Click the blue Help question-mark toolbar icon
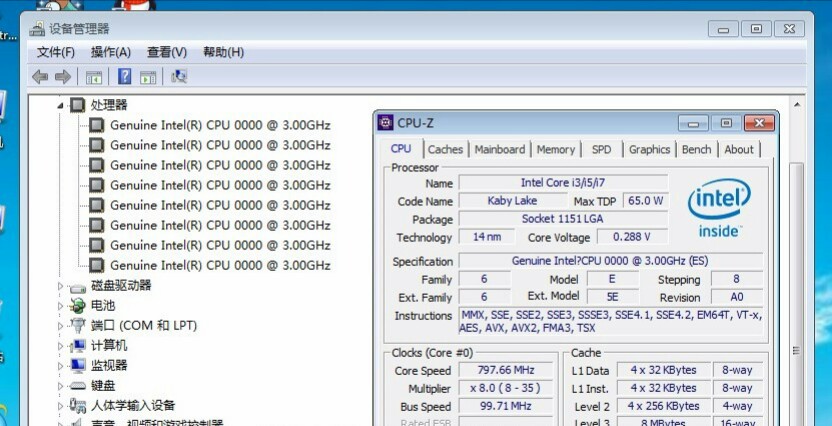Viewport: 832px width, 426px height. click(x=124, y=76)
